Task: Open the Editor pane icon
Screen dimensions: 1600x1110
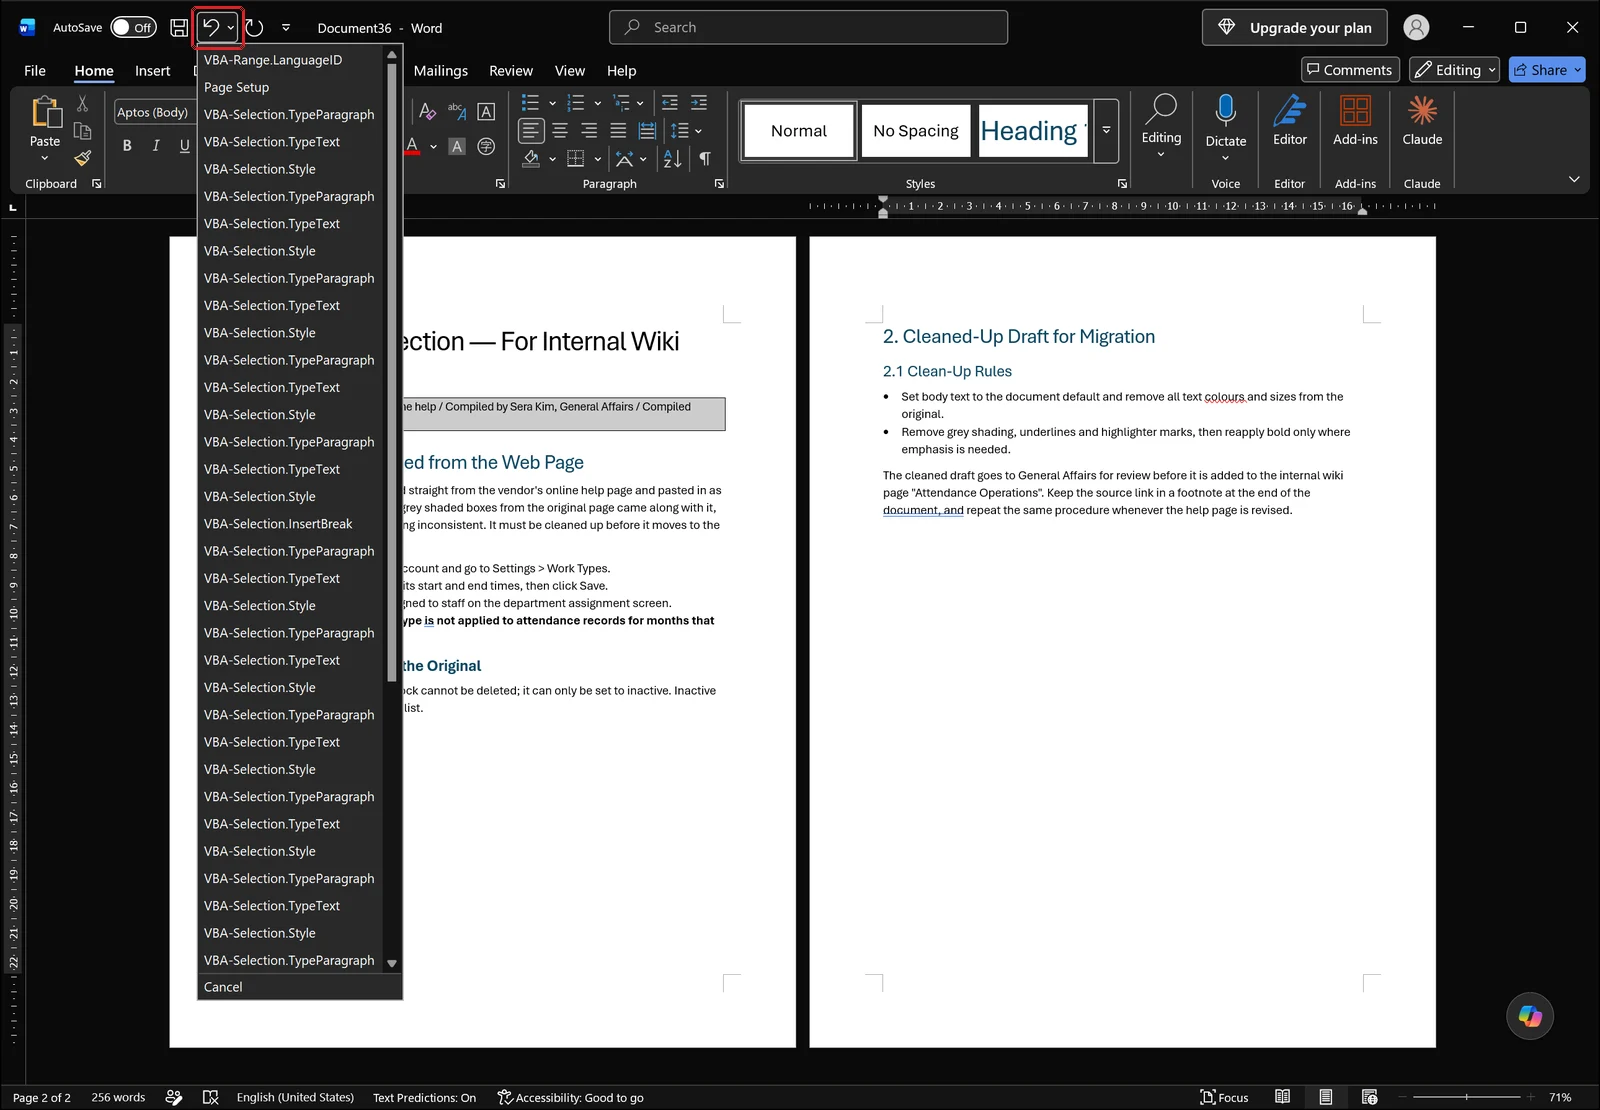Action: pos(1290,110)
